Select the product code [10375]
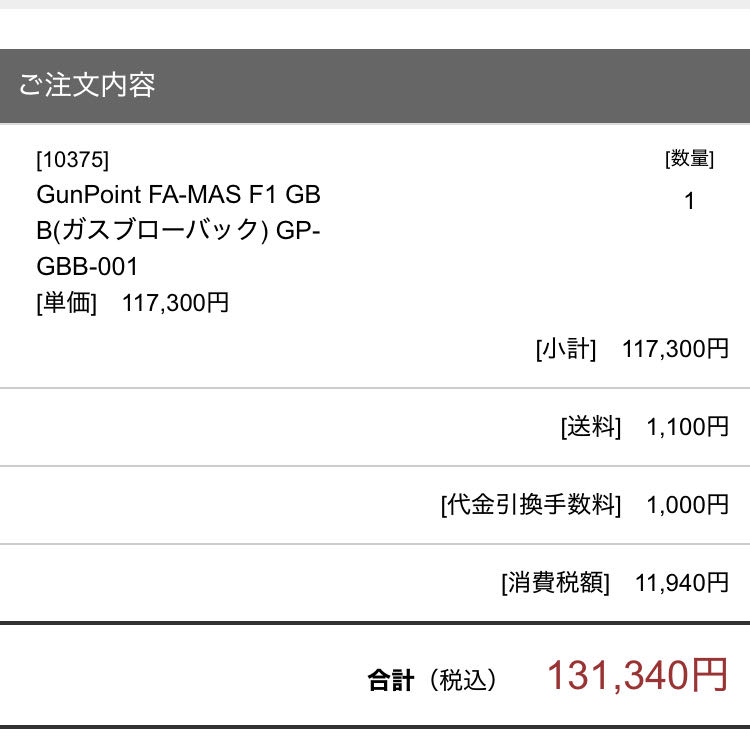Viewport: 750px width, 739px height. 72,159
